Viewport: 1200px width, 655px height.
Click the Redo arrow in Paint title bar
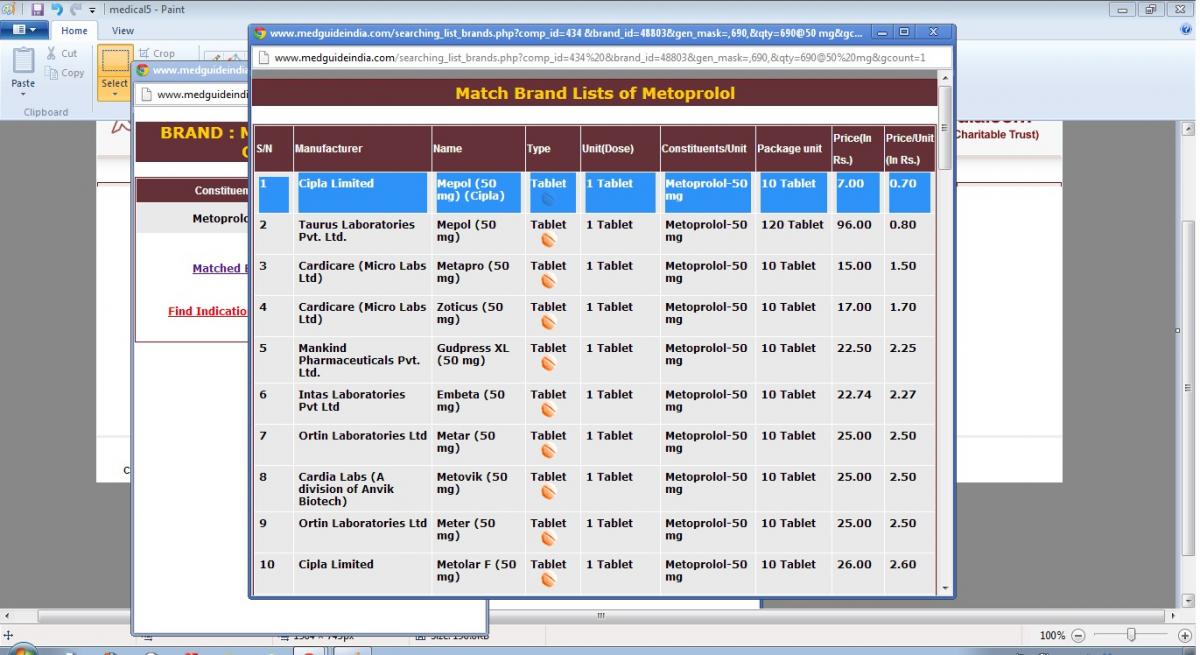[x=76, y=10]
